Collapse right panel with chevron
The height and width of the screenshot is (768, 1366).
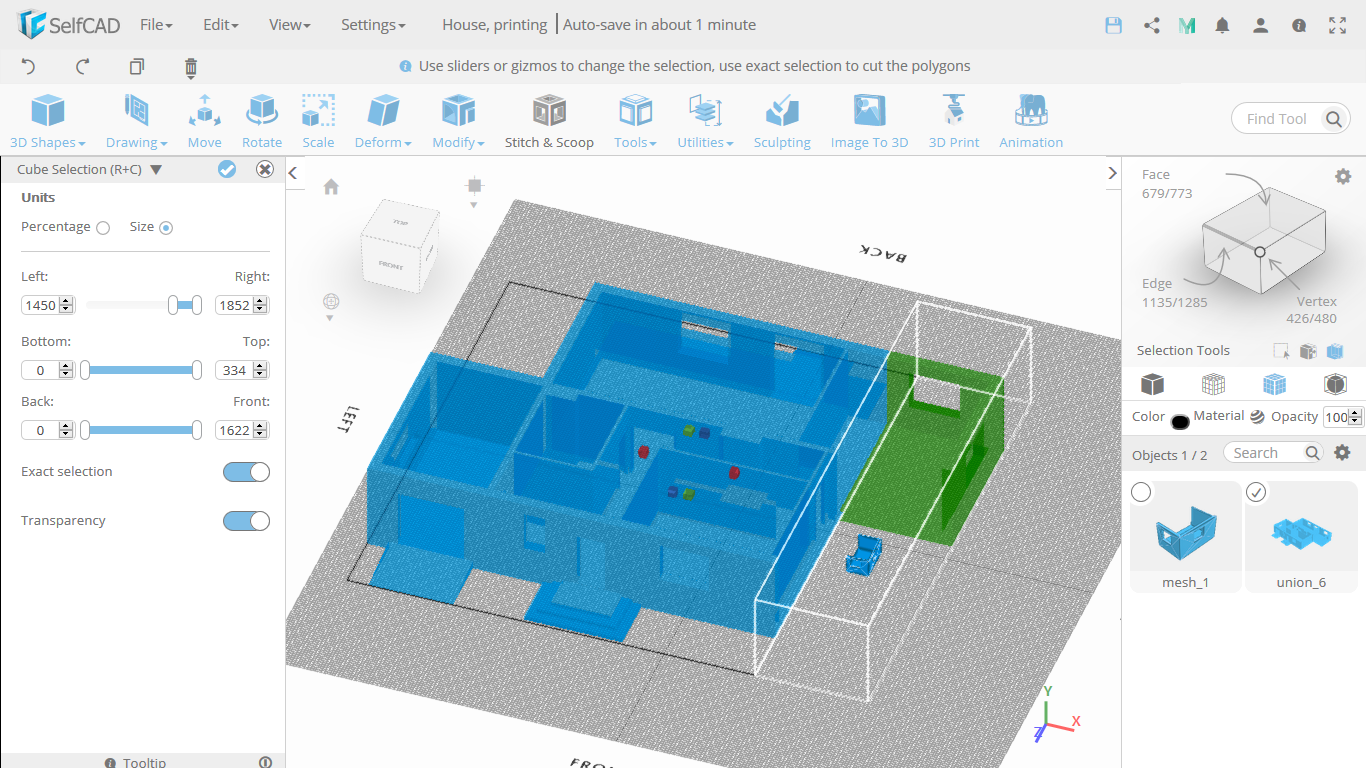click(1113, 173)
